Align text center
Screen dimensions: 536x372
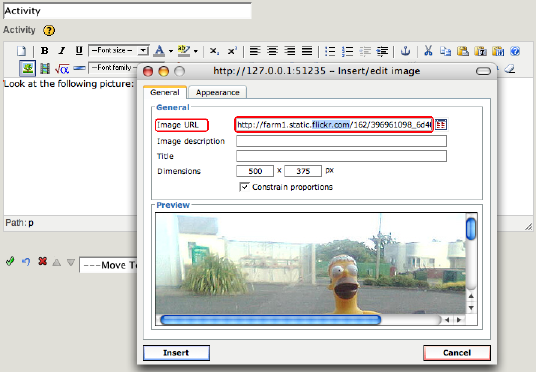[x=272, y=51]
